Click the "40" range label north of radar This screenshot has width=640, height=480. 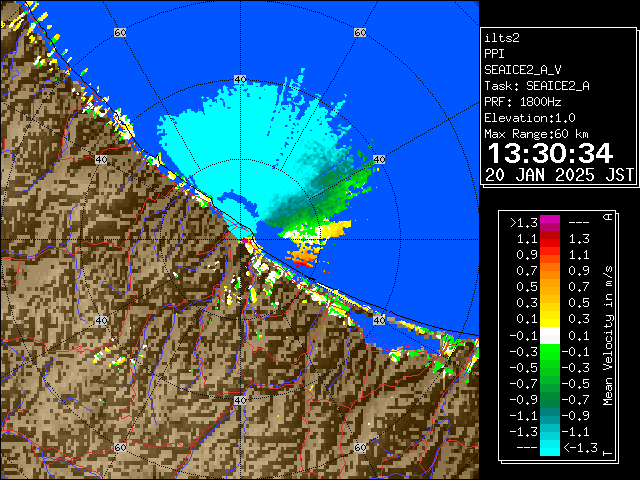pos(240,80)
